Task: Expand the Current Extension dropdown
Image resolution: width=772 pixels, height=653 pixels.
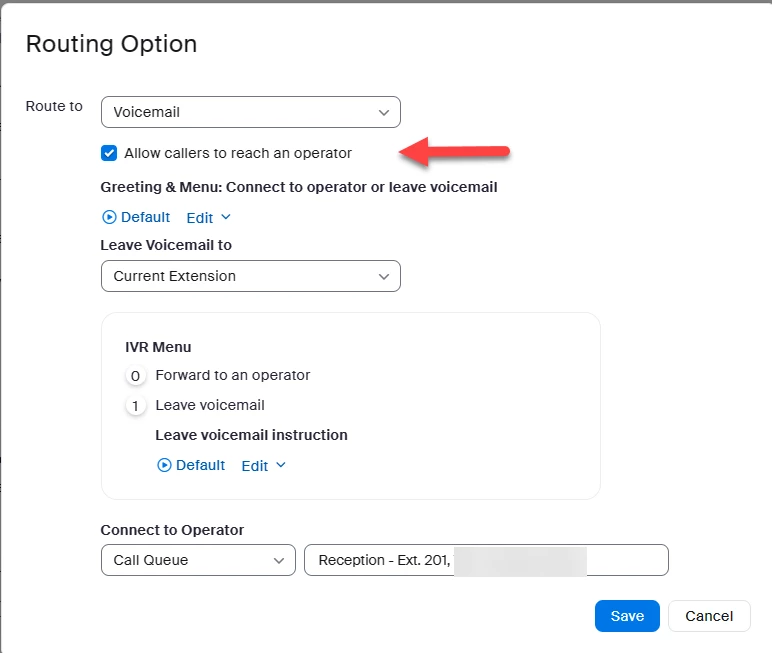Action: (x=250, y=276)
